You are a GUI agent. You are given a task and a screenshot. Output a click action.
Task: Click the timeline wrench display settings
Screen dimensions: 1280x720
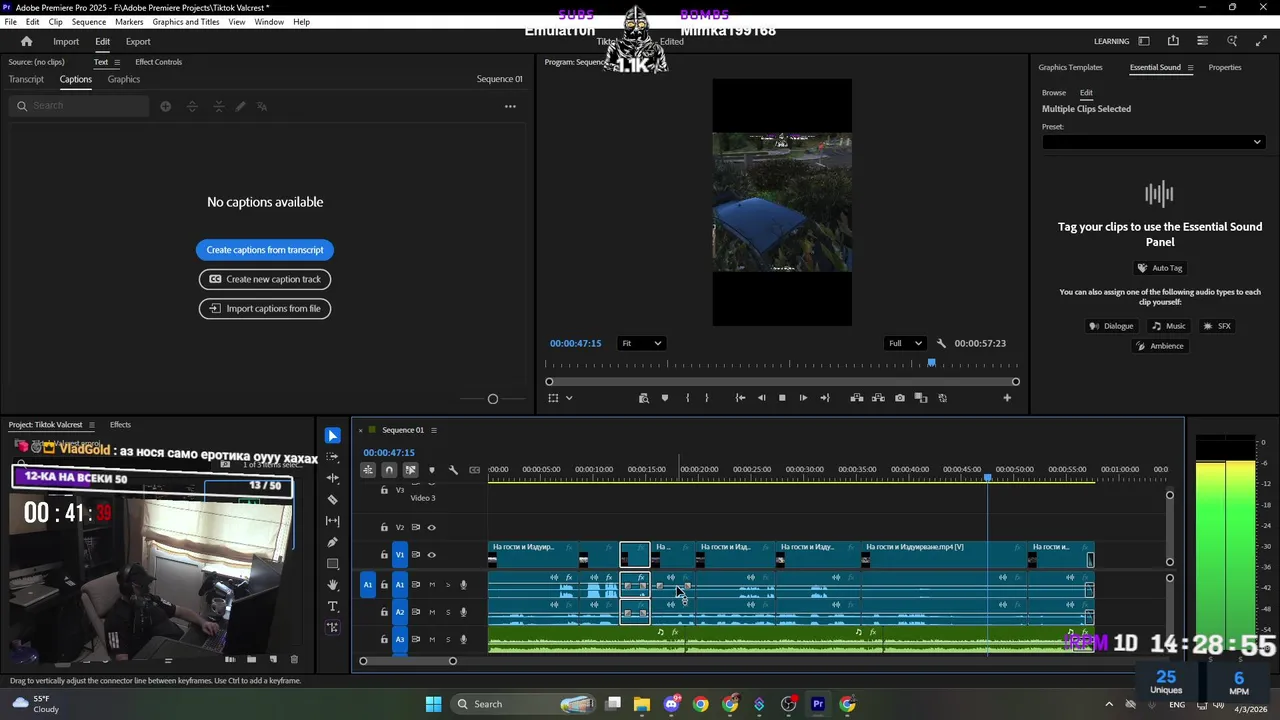(453, 470)
